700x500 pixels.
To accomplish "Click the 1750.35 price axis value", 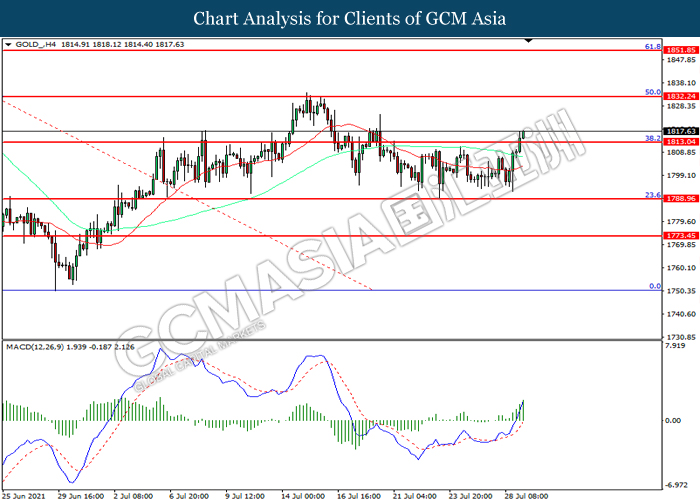I will click(681, 291).
